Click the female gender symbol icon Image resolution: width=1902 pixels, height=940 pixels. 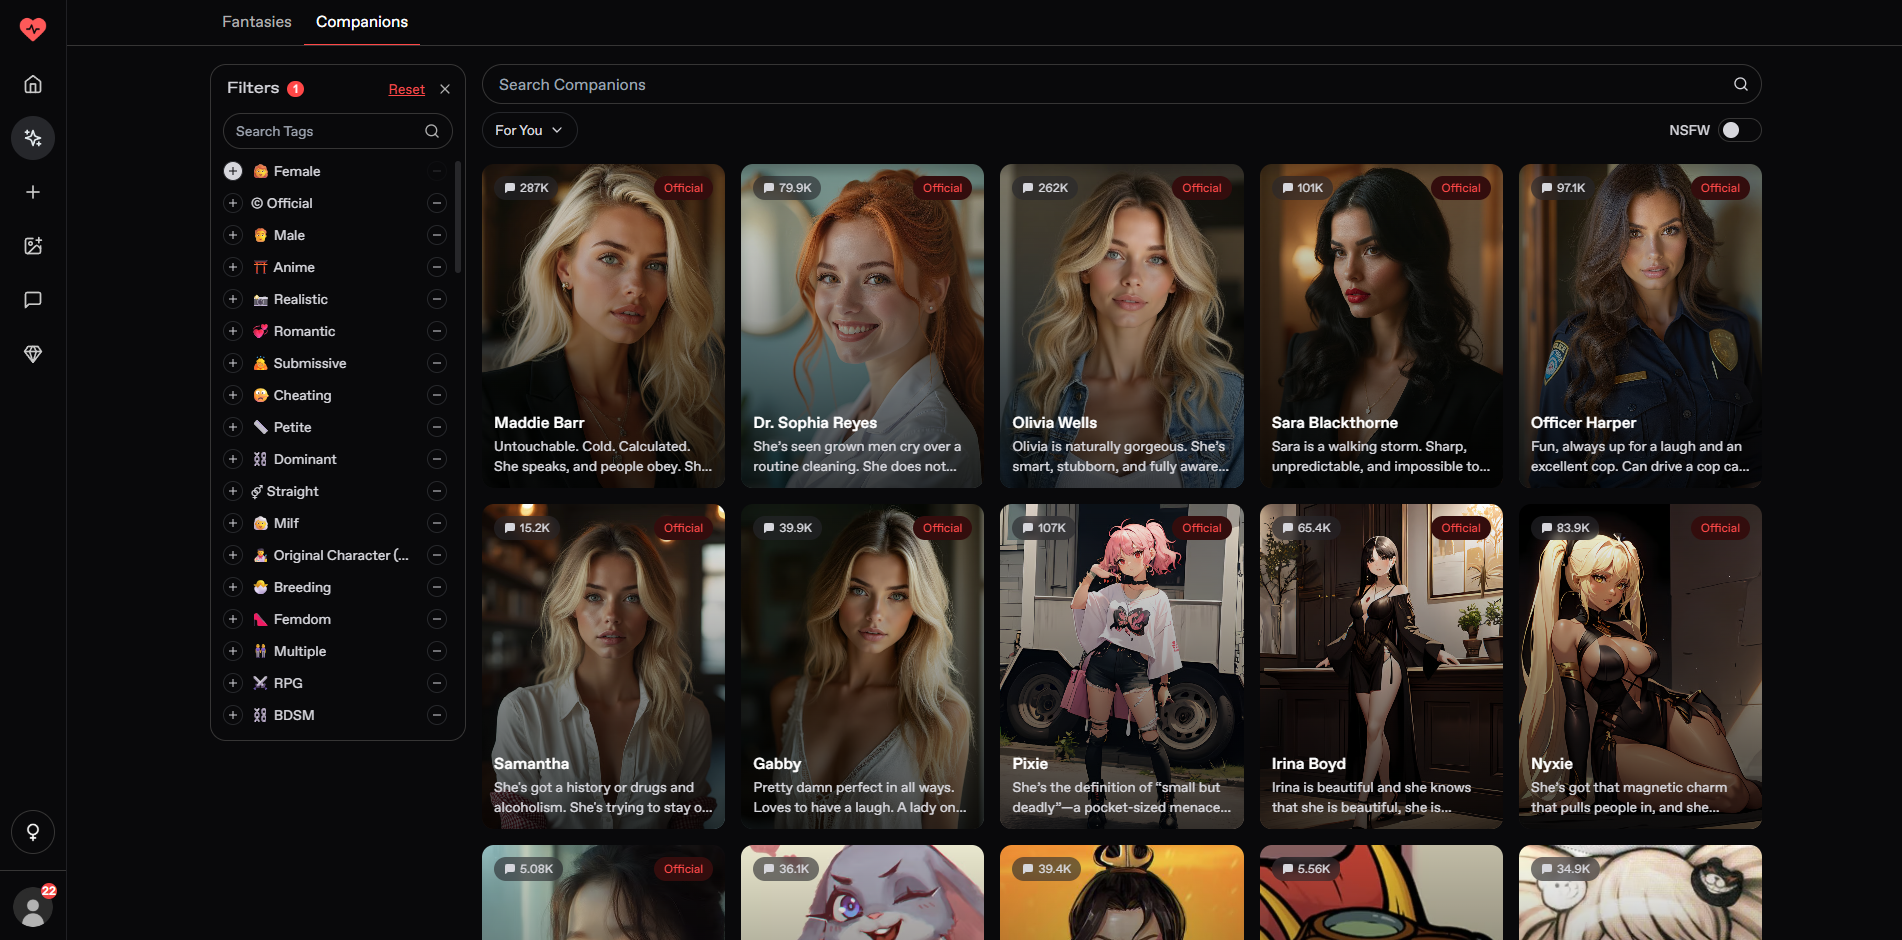[33, 832]
